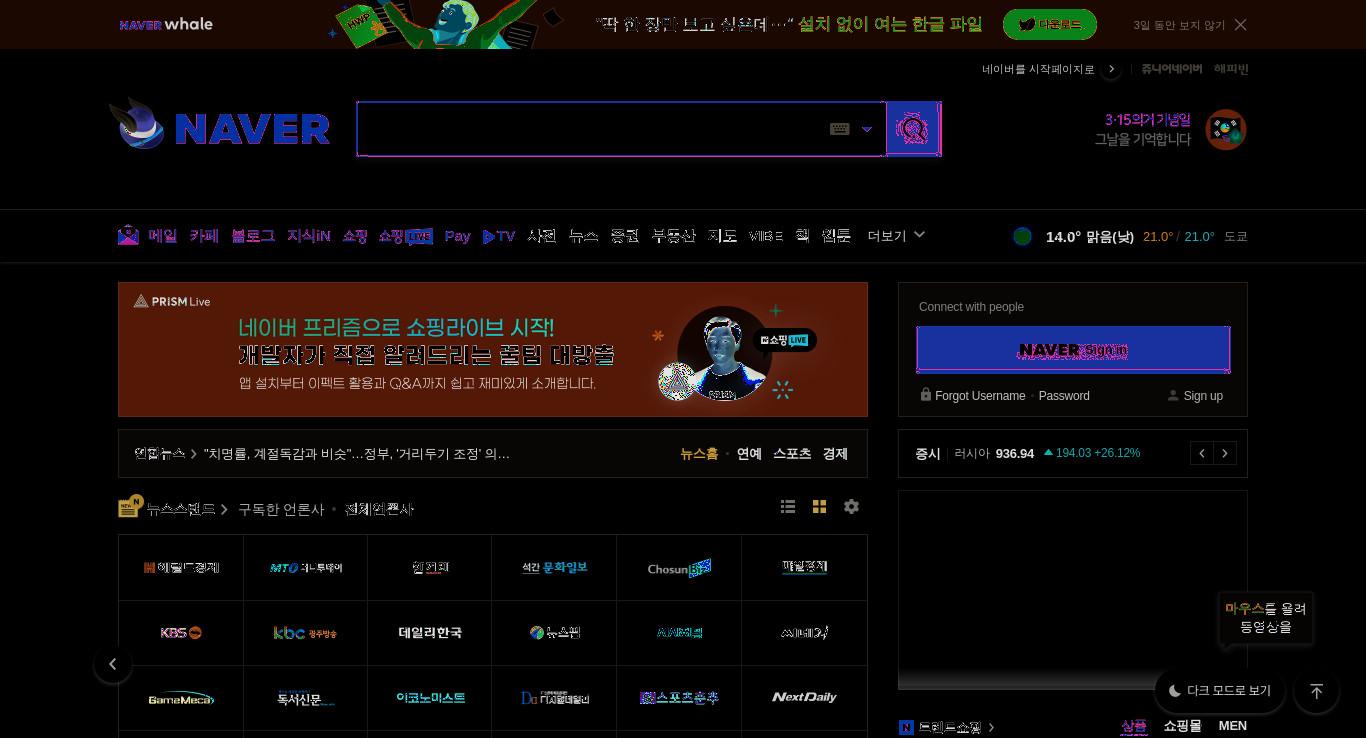
Task: Click the scroll-to-top arrow button
Action: tap(1316, 691)
